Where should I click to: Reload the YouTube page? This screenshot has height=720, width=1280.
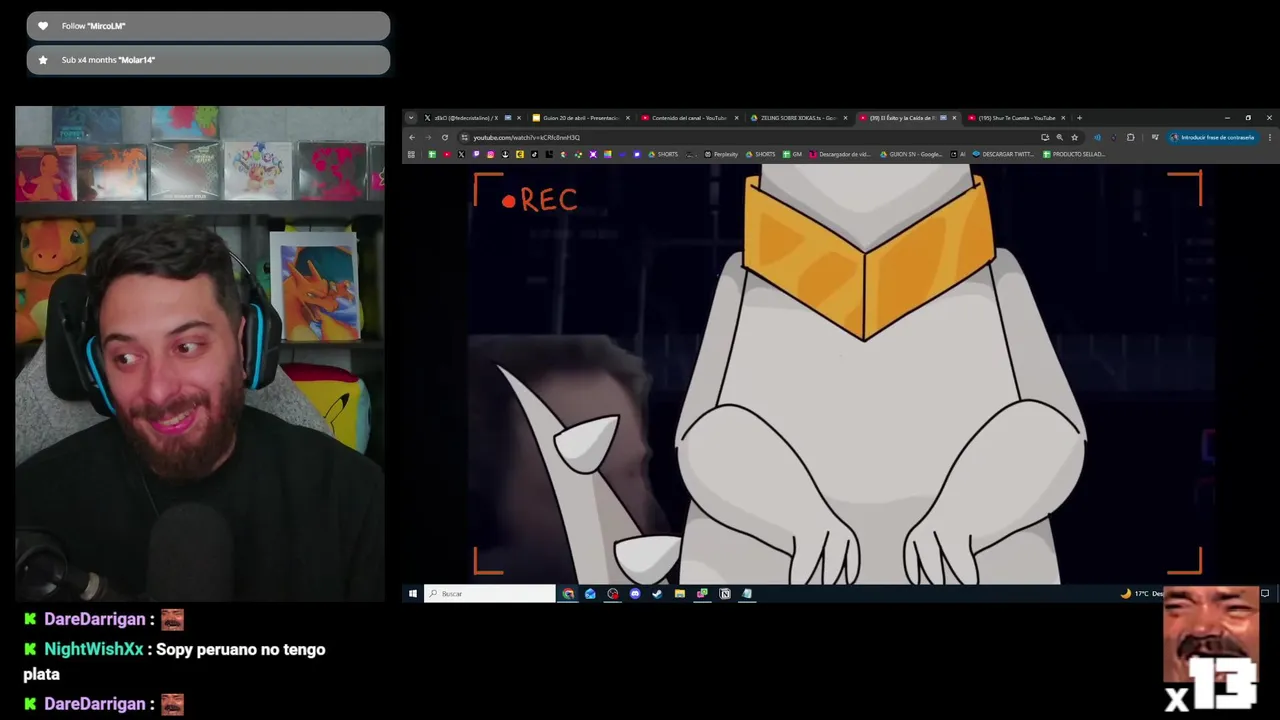[x=445, y=137]
